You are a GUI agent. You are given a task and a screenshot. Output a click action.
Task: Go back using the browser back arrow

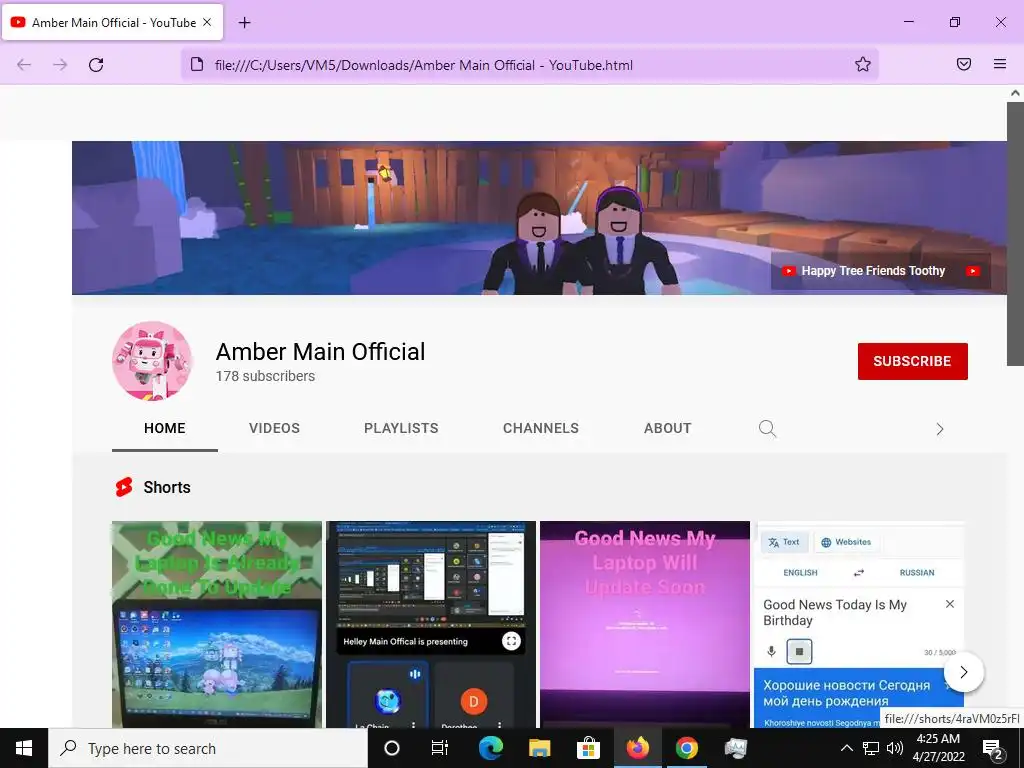tap(24, 65)
